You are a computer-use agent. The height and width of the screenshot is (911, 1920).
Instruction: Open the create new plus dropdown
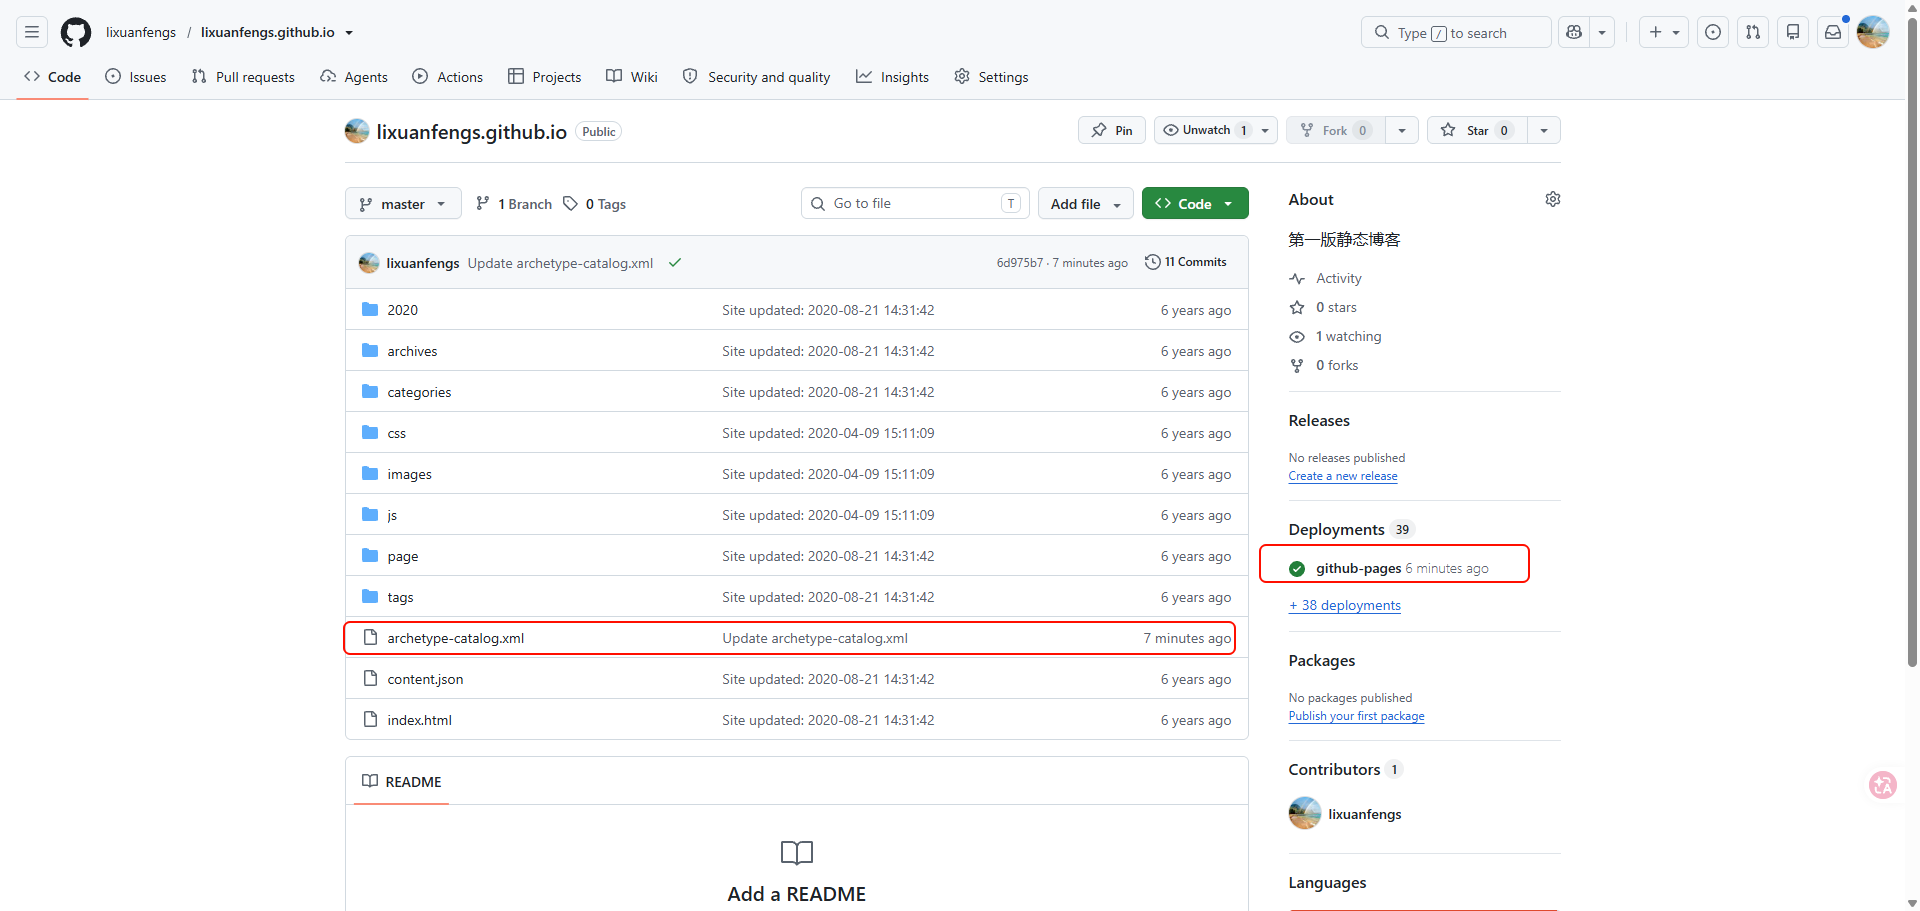1664,32
